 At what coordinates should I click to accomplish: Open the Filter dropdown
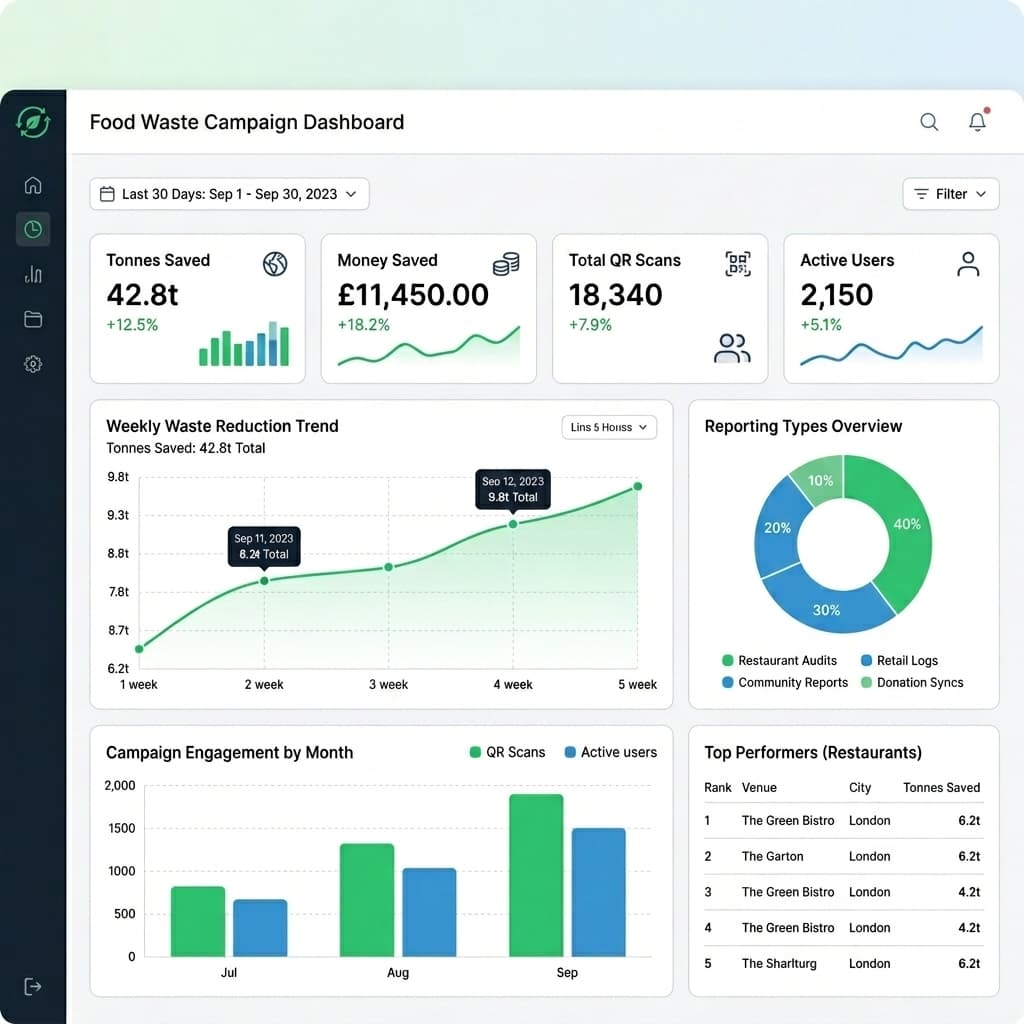tap(951, 194)
